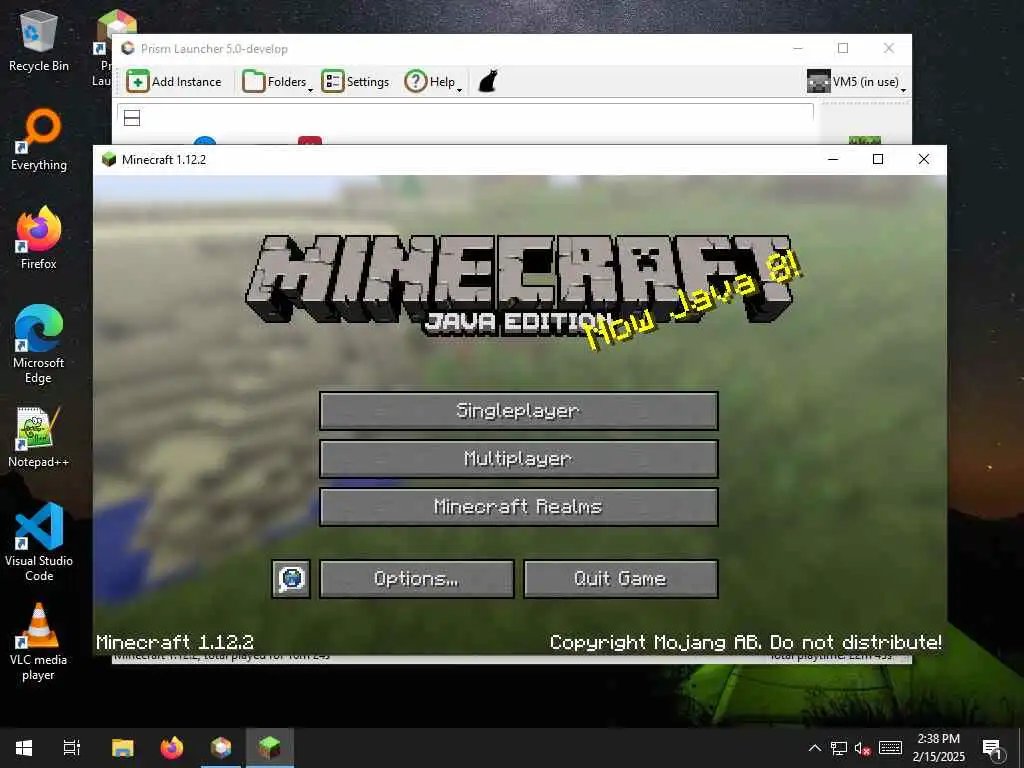Open the clock showing 2:38 PM

(938, 748)
